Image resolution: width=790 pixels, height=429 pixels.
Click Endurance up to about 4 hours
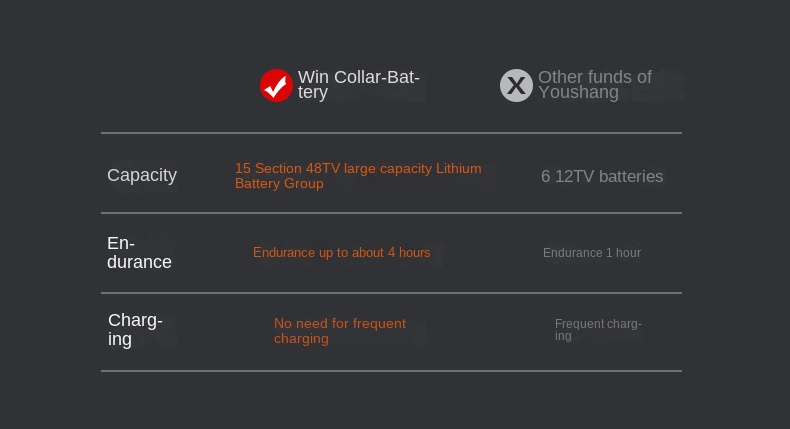[x=342, y=253]
